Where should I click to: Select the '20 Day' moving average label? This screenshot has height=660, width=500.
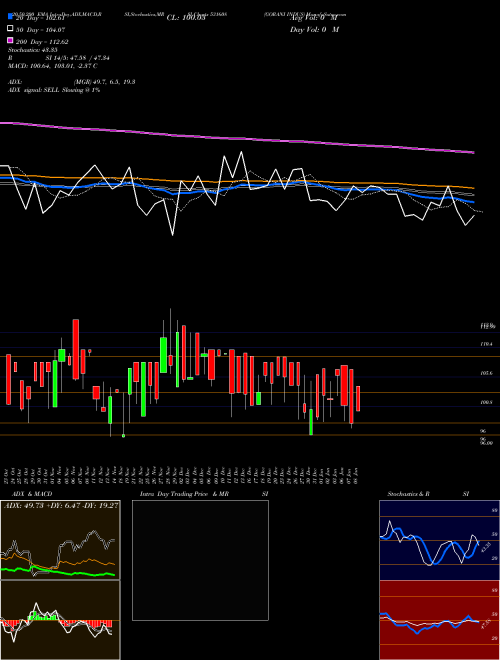point(40,18)
